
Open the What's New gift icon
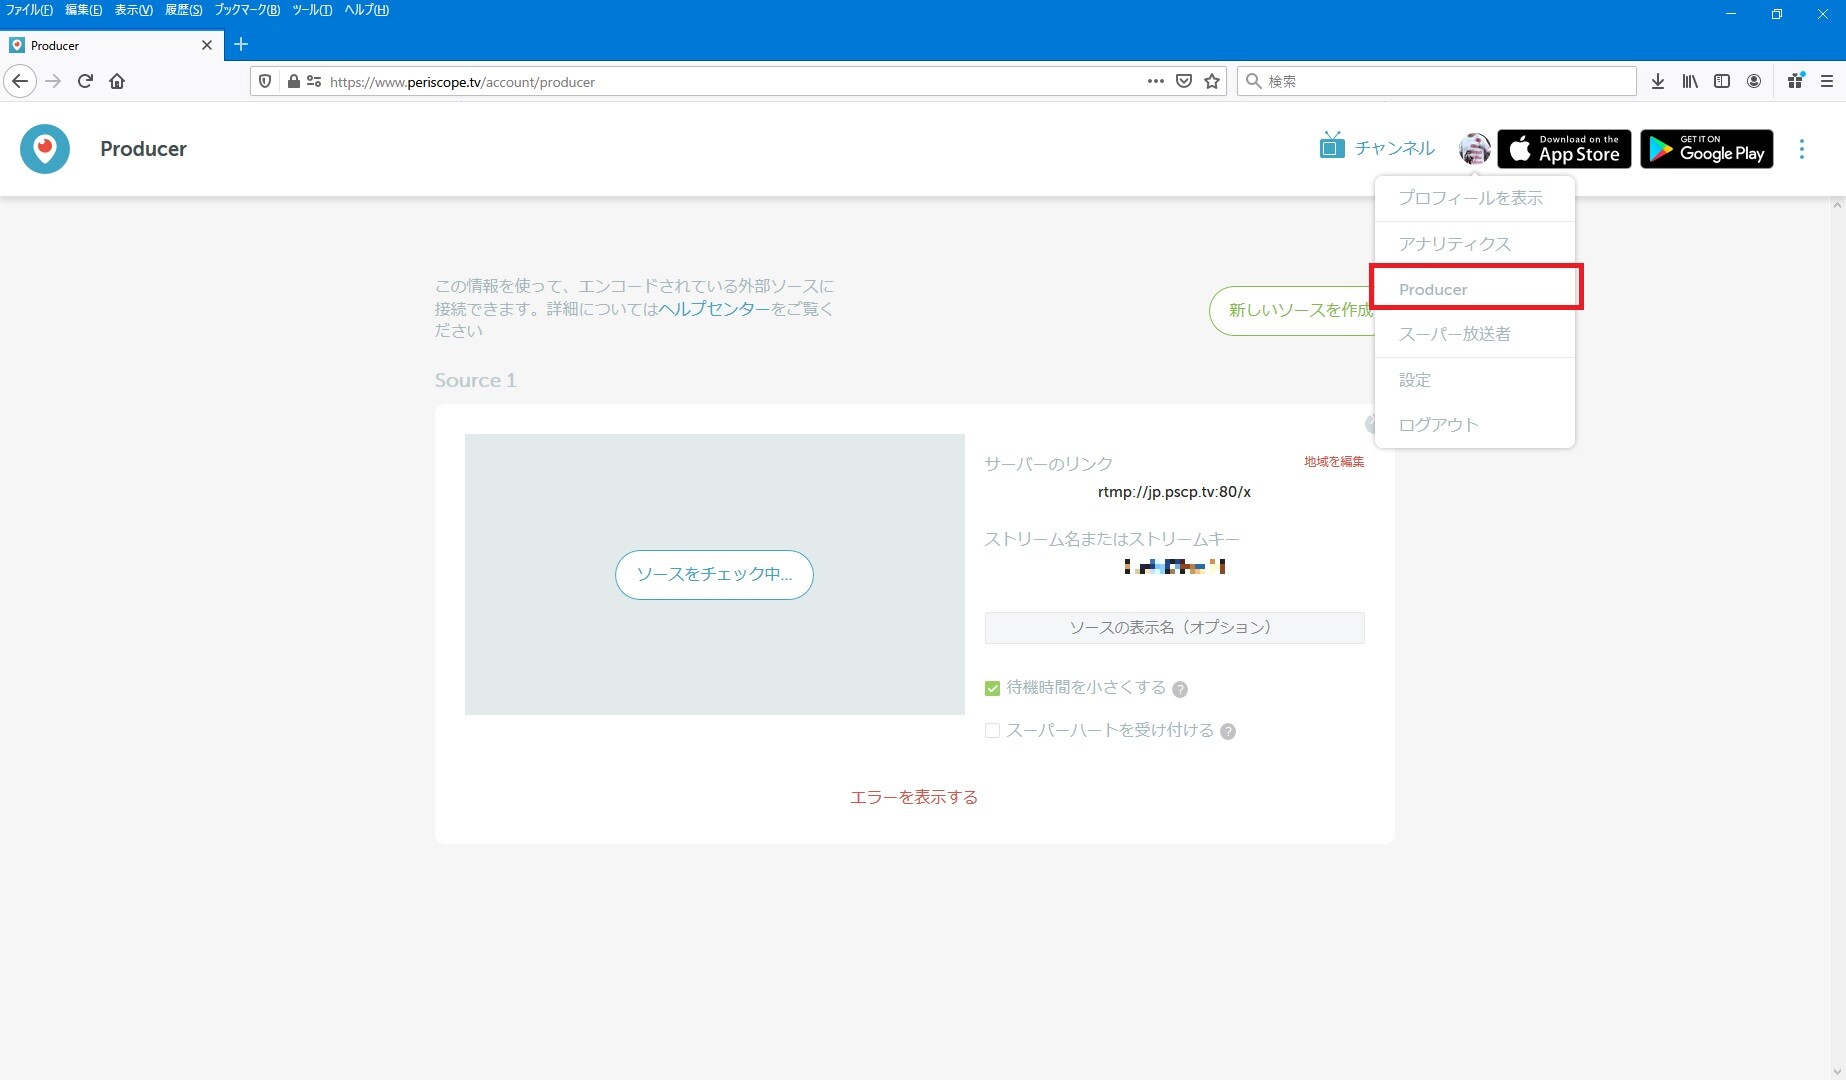pyautogui.click(x=1796, y=81)
